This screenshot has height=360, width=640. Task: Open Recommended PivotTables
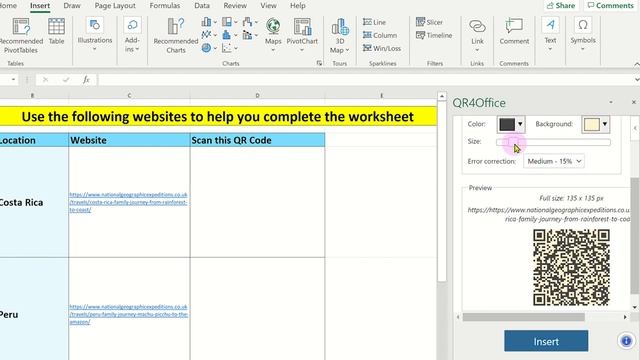(20, 36)
